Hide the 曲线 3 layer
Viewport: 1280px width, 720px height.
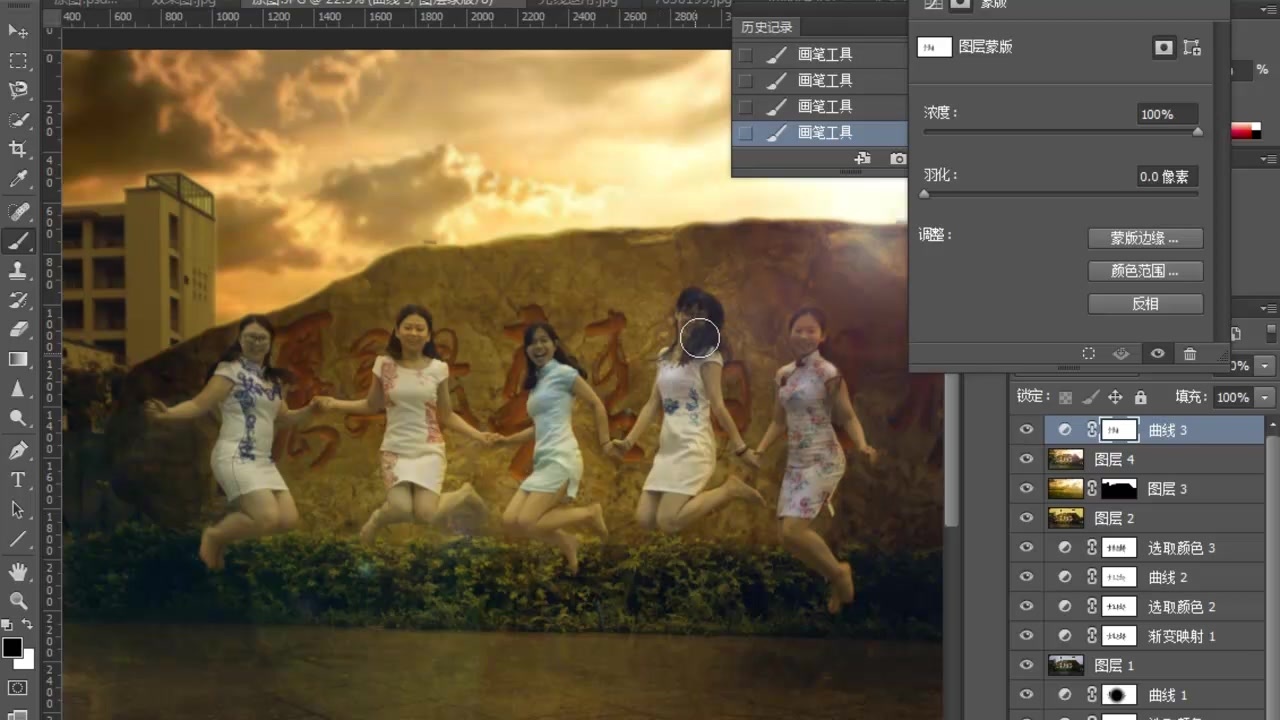[x=1026, y=430]
